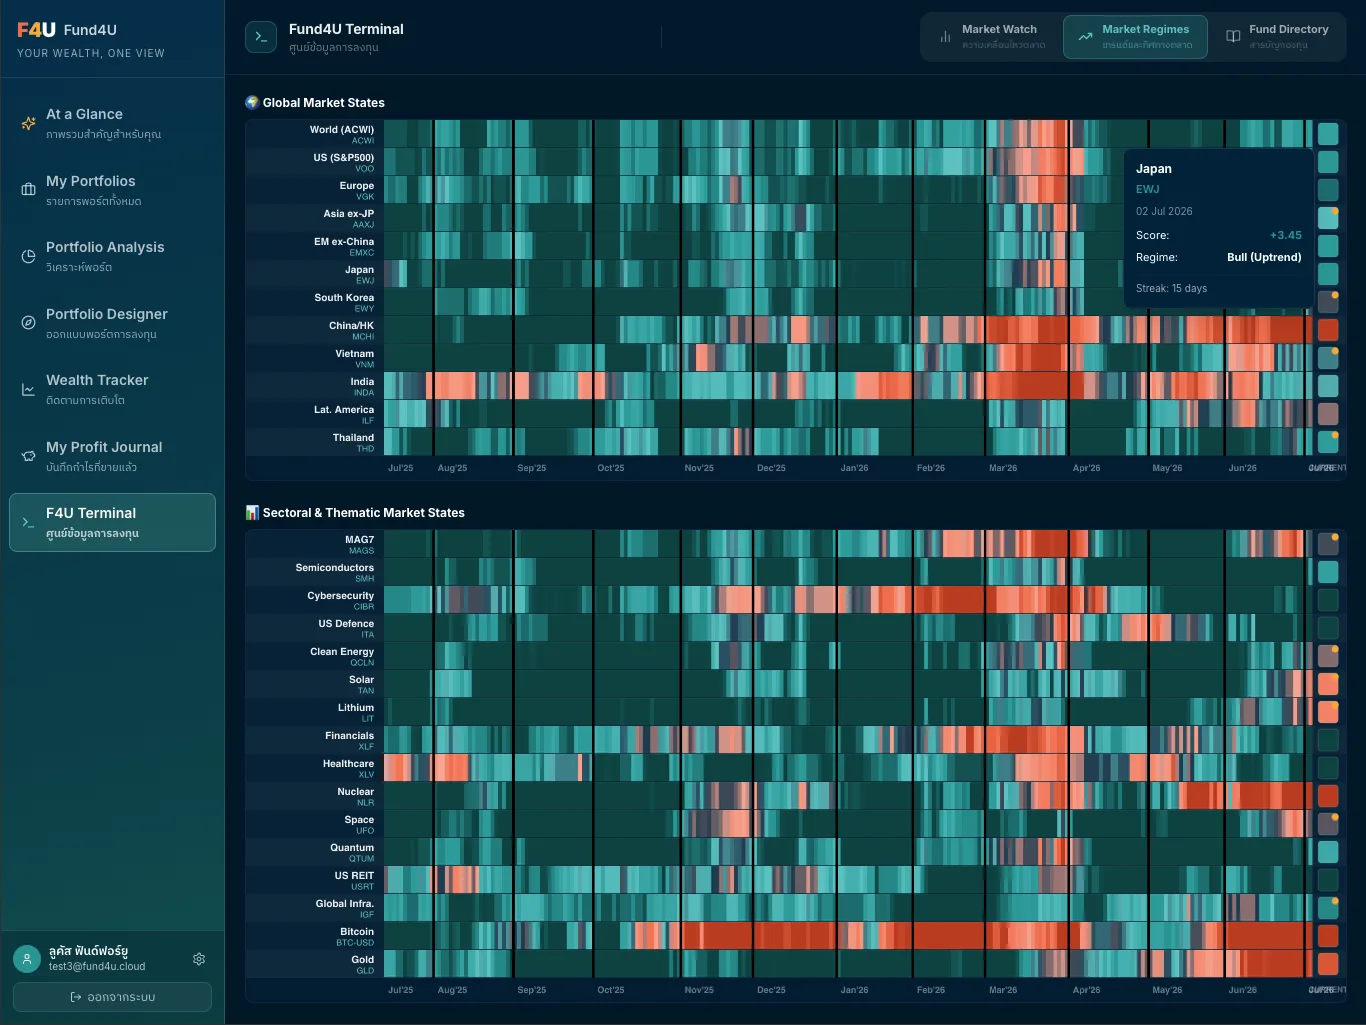Viewport: 1366px width, 1025px height.
Task: Go to My Profit Journal
Action: coord(112,456)
